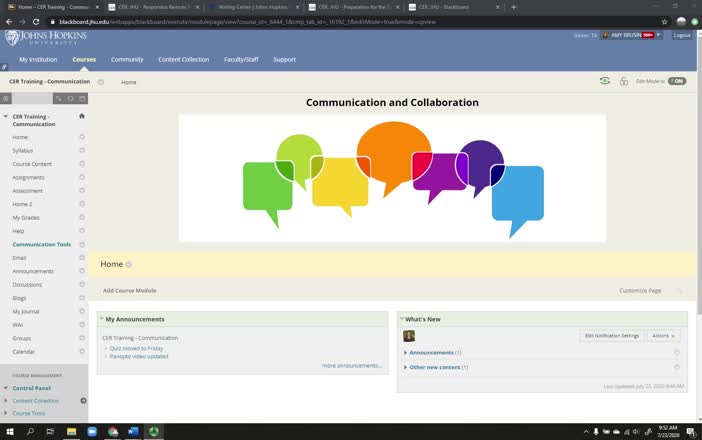Open Discussions menu link
Screen dimensions: 702x440
tap(27, 285)
